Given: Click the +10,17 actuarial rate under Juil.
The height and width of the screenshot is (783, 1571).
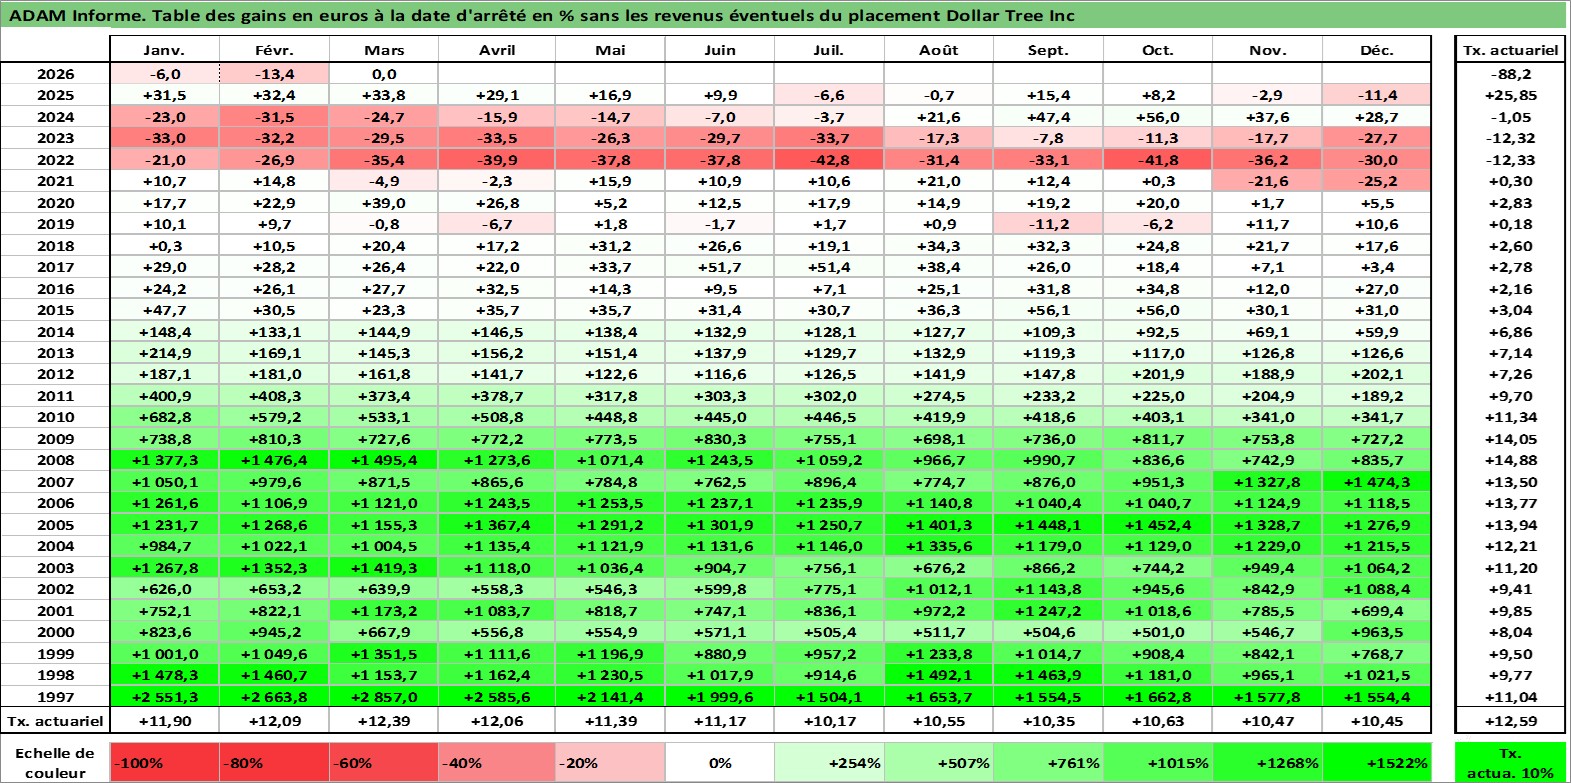Looking at the screenshot, I should [x=829, y=721].
